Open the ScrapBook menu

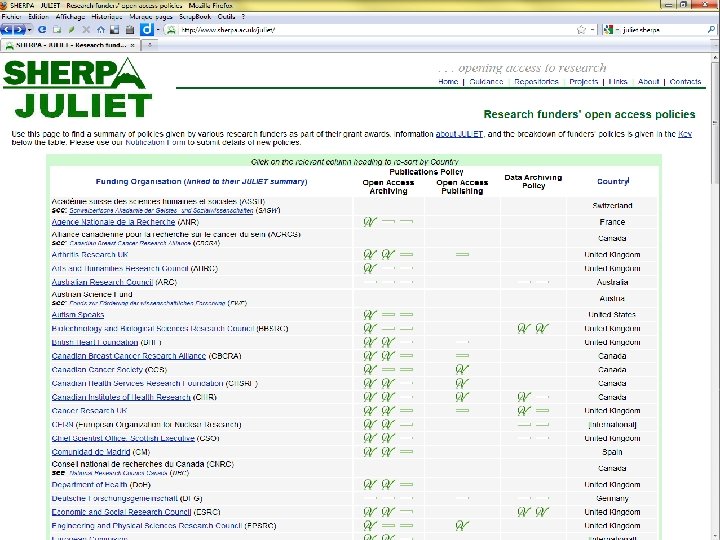coord(195,17)
